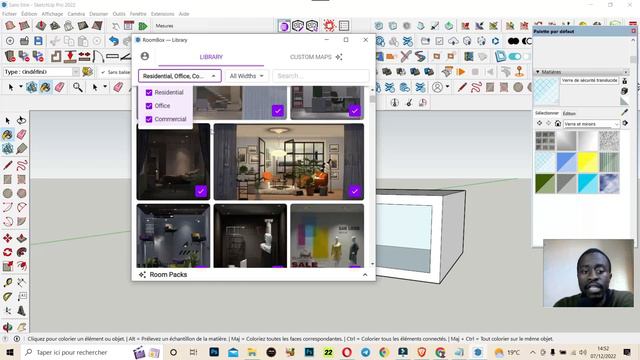Click the orange play animation icon
Screen dimensions: 640x360
461,72
